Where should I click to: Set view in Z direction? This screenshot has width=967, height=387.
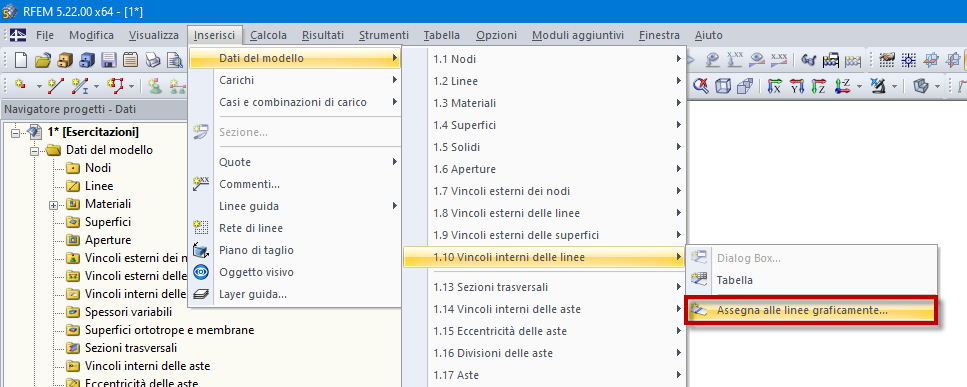tap(819, 86)
